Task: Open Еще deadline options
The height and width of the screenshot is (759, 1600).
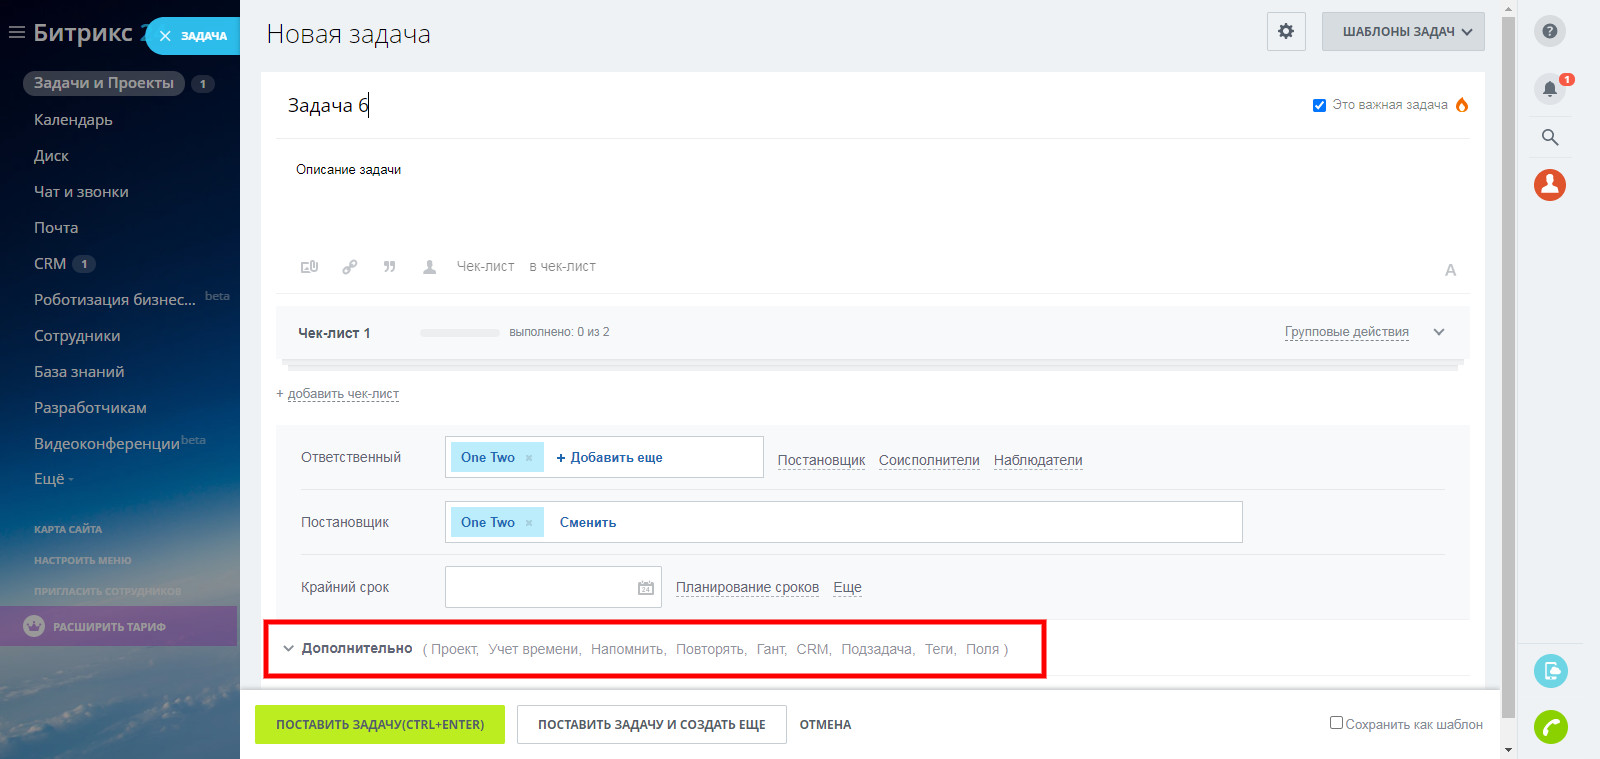Action: point(847,587)
